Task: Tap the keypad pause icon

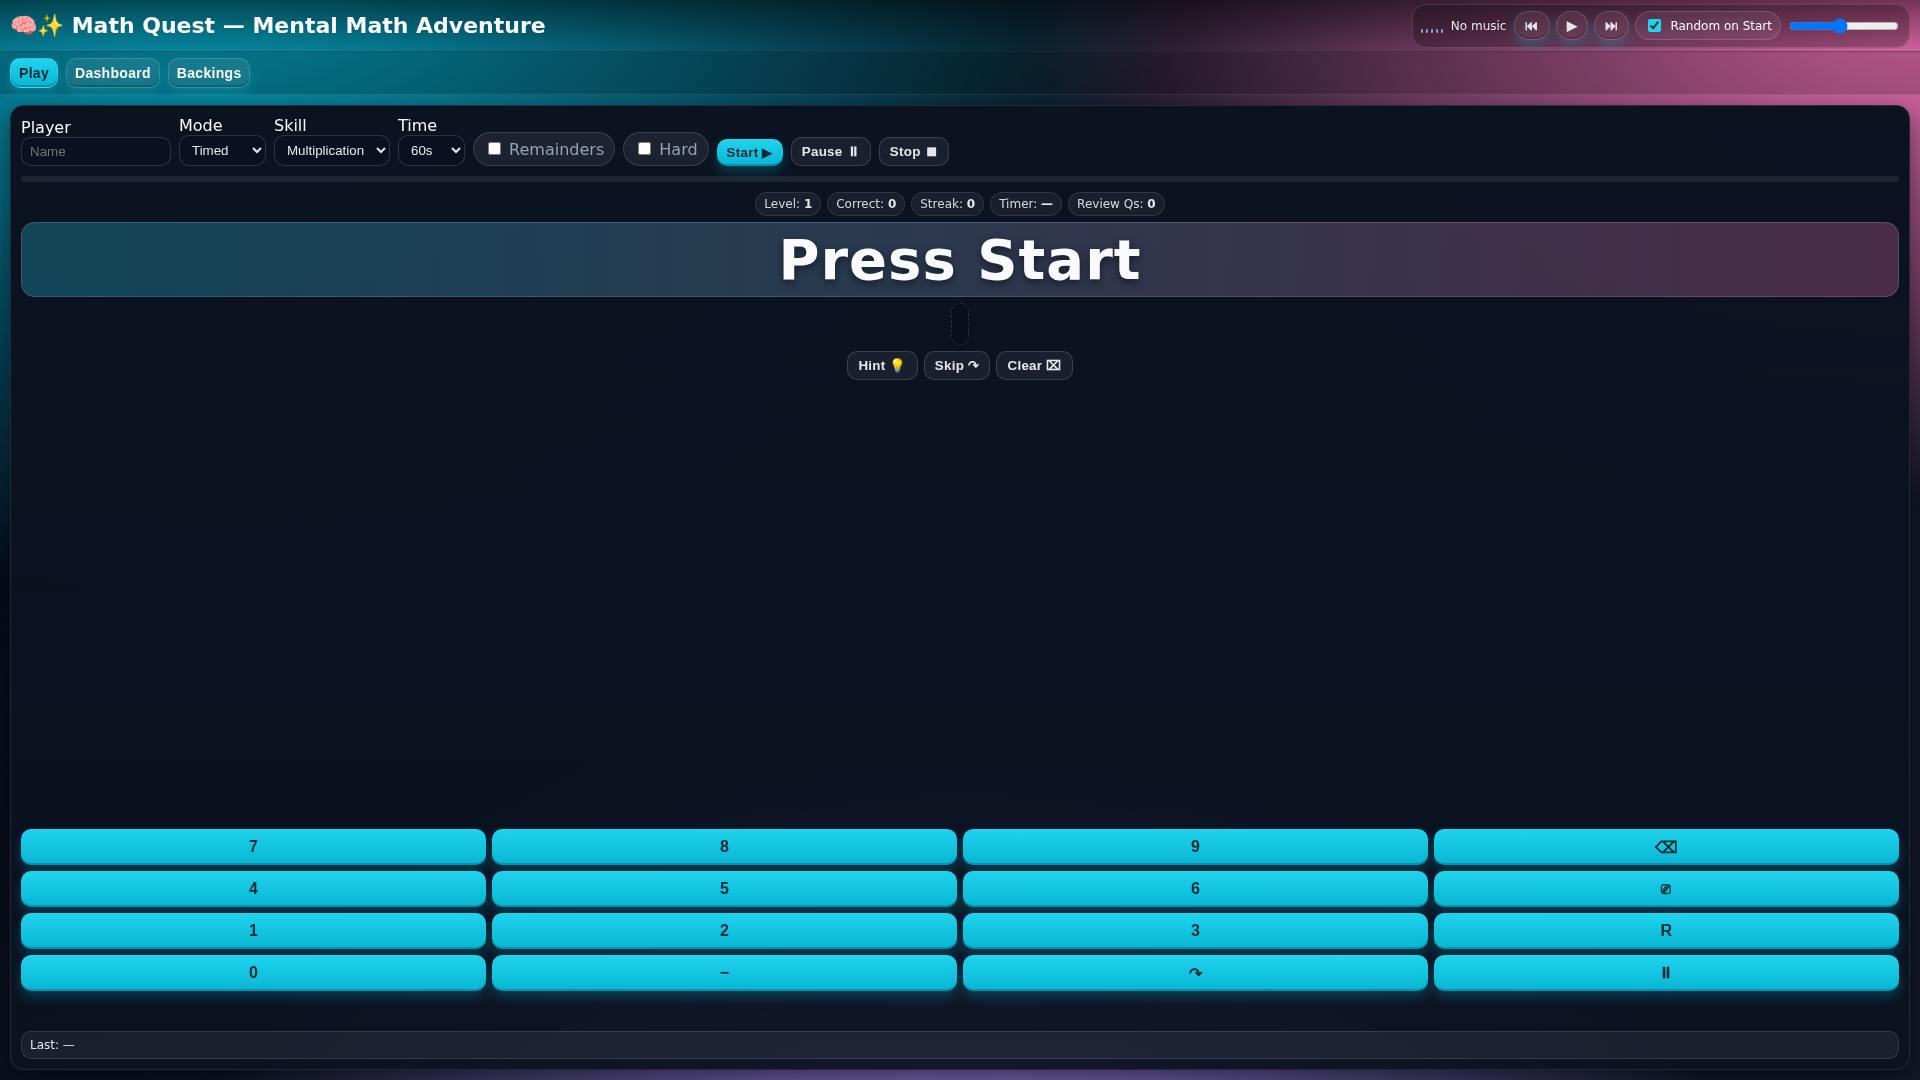Action: coord(1666,972)
